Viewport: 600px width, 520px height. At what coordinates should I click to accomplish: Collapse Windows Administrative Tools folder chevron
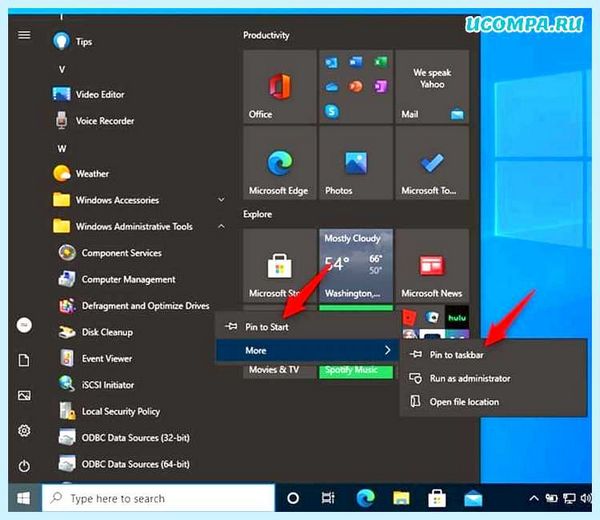pos(221,226)
